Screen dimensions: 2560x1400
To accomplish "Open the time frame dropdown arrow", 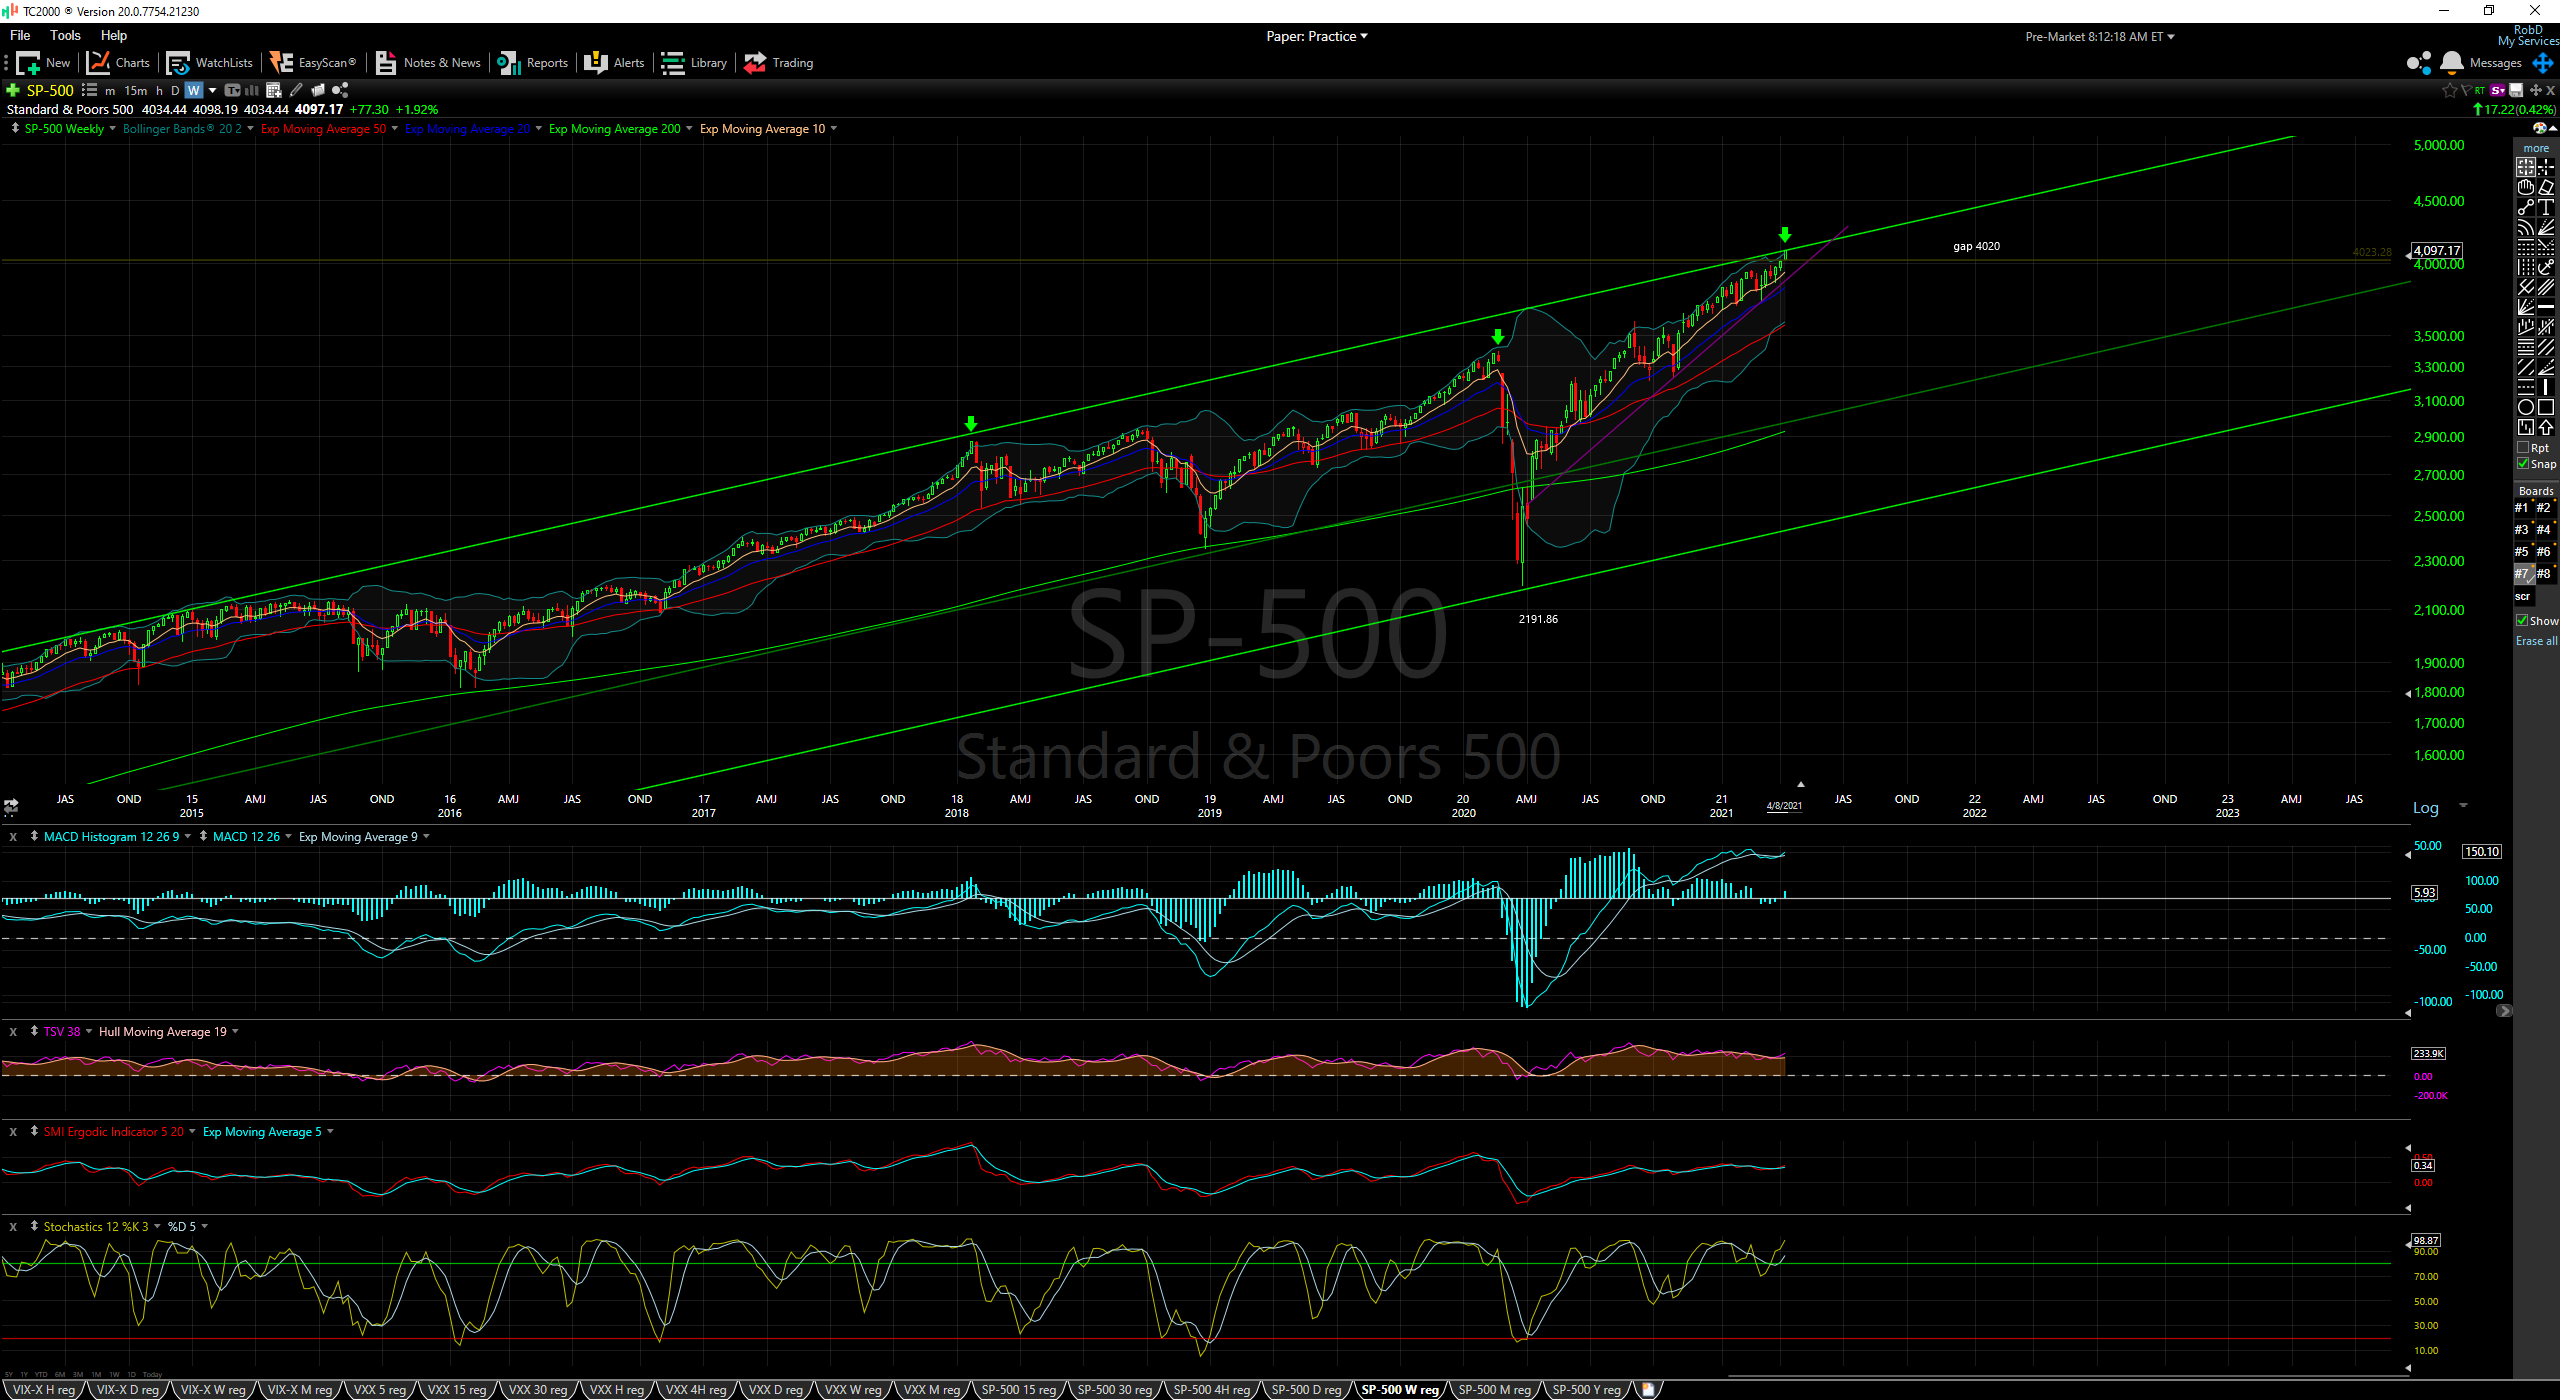I will click(x=212, y=90).
